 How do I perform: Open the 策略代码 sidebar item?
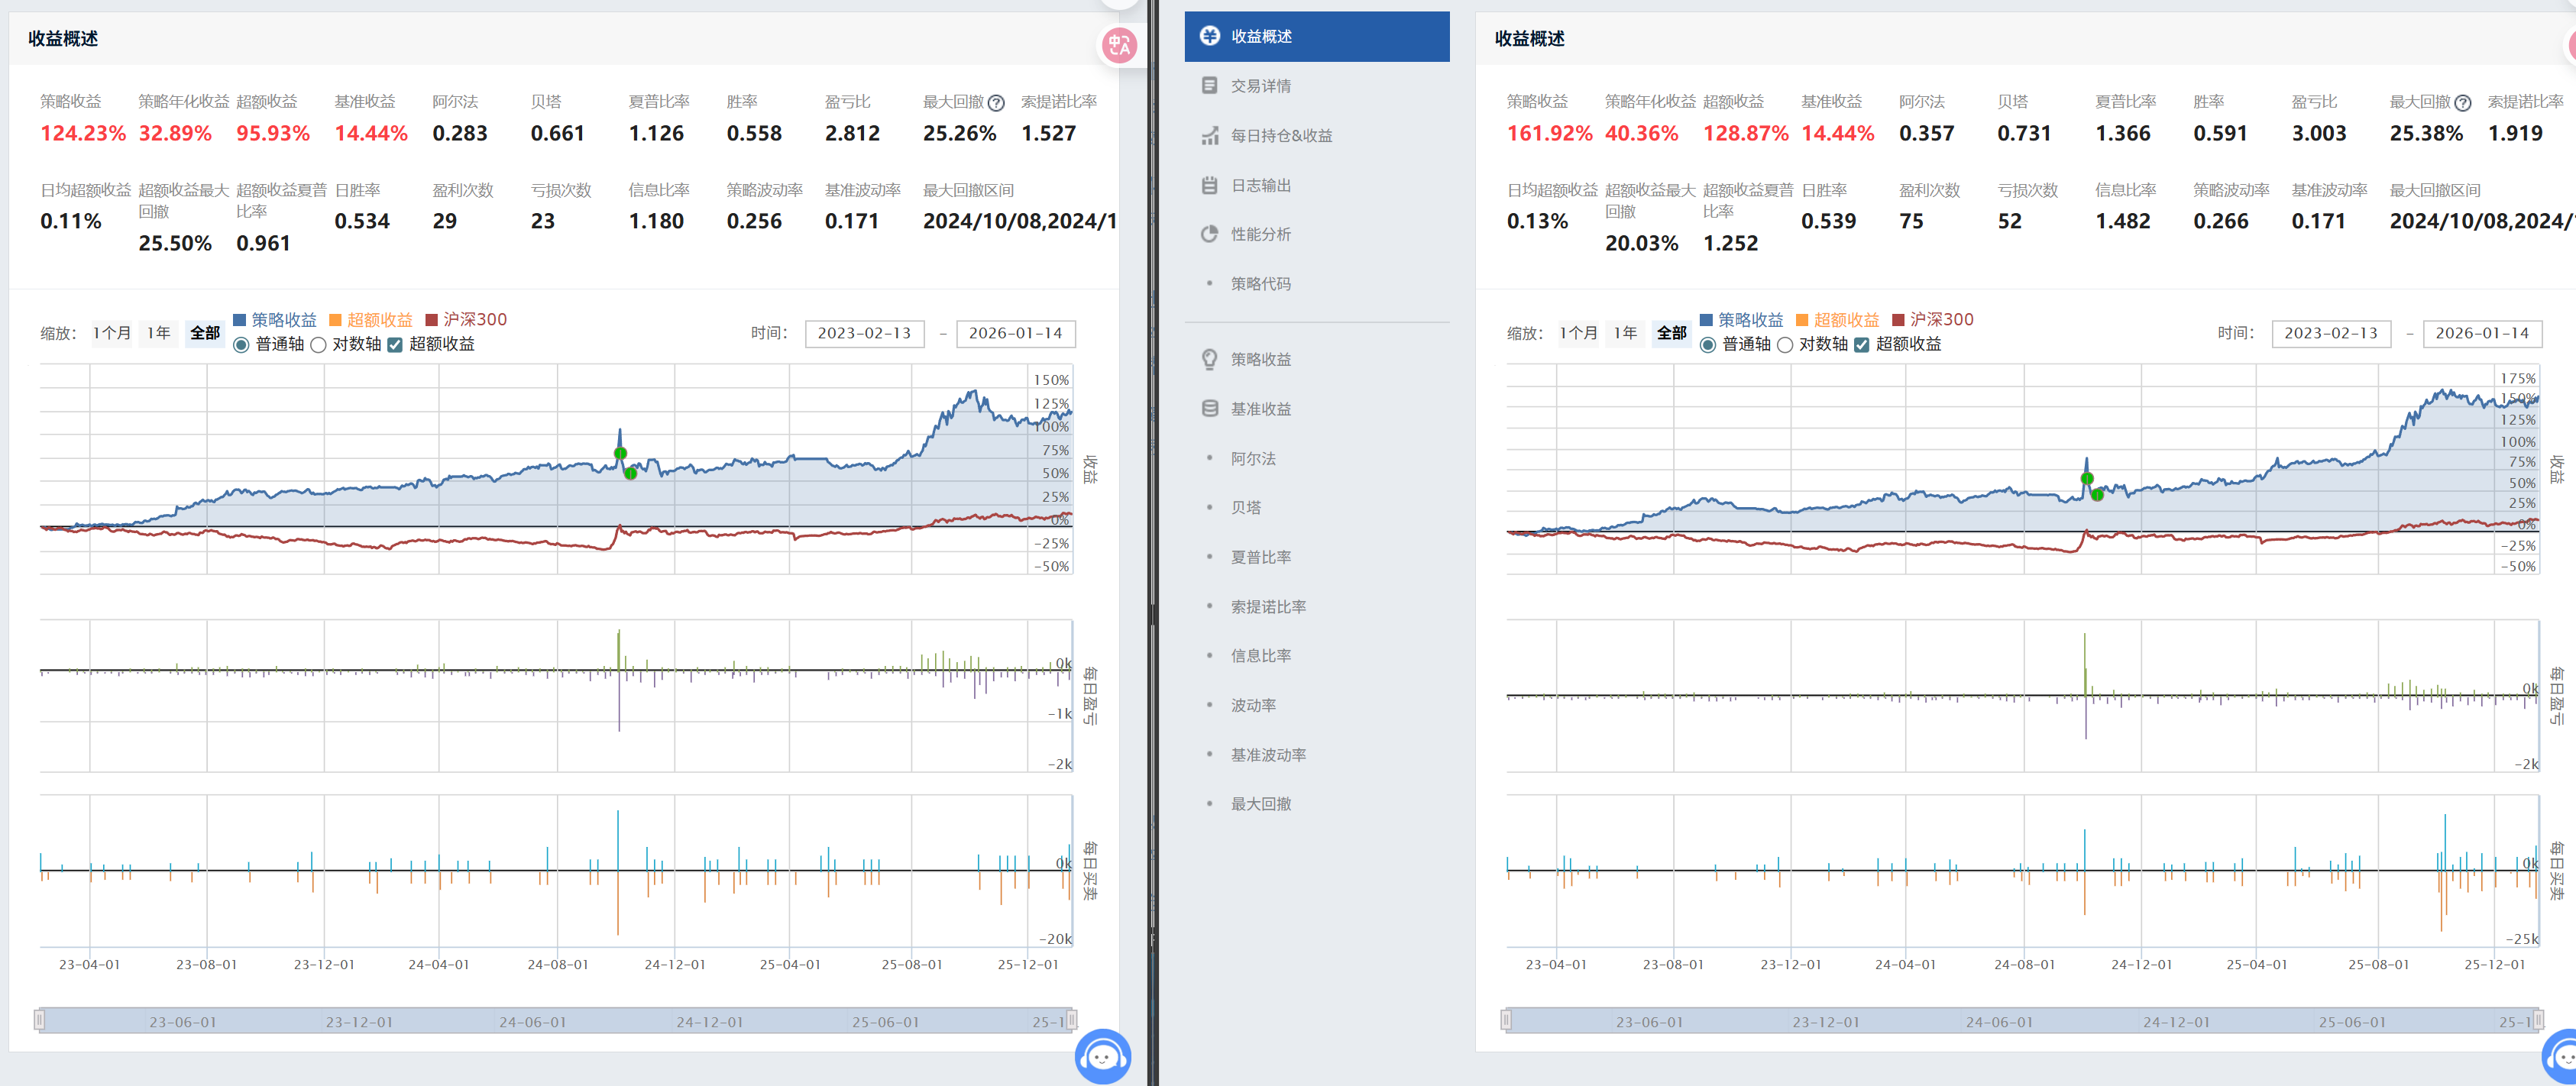[x=1260, y=284]
